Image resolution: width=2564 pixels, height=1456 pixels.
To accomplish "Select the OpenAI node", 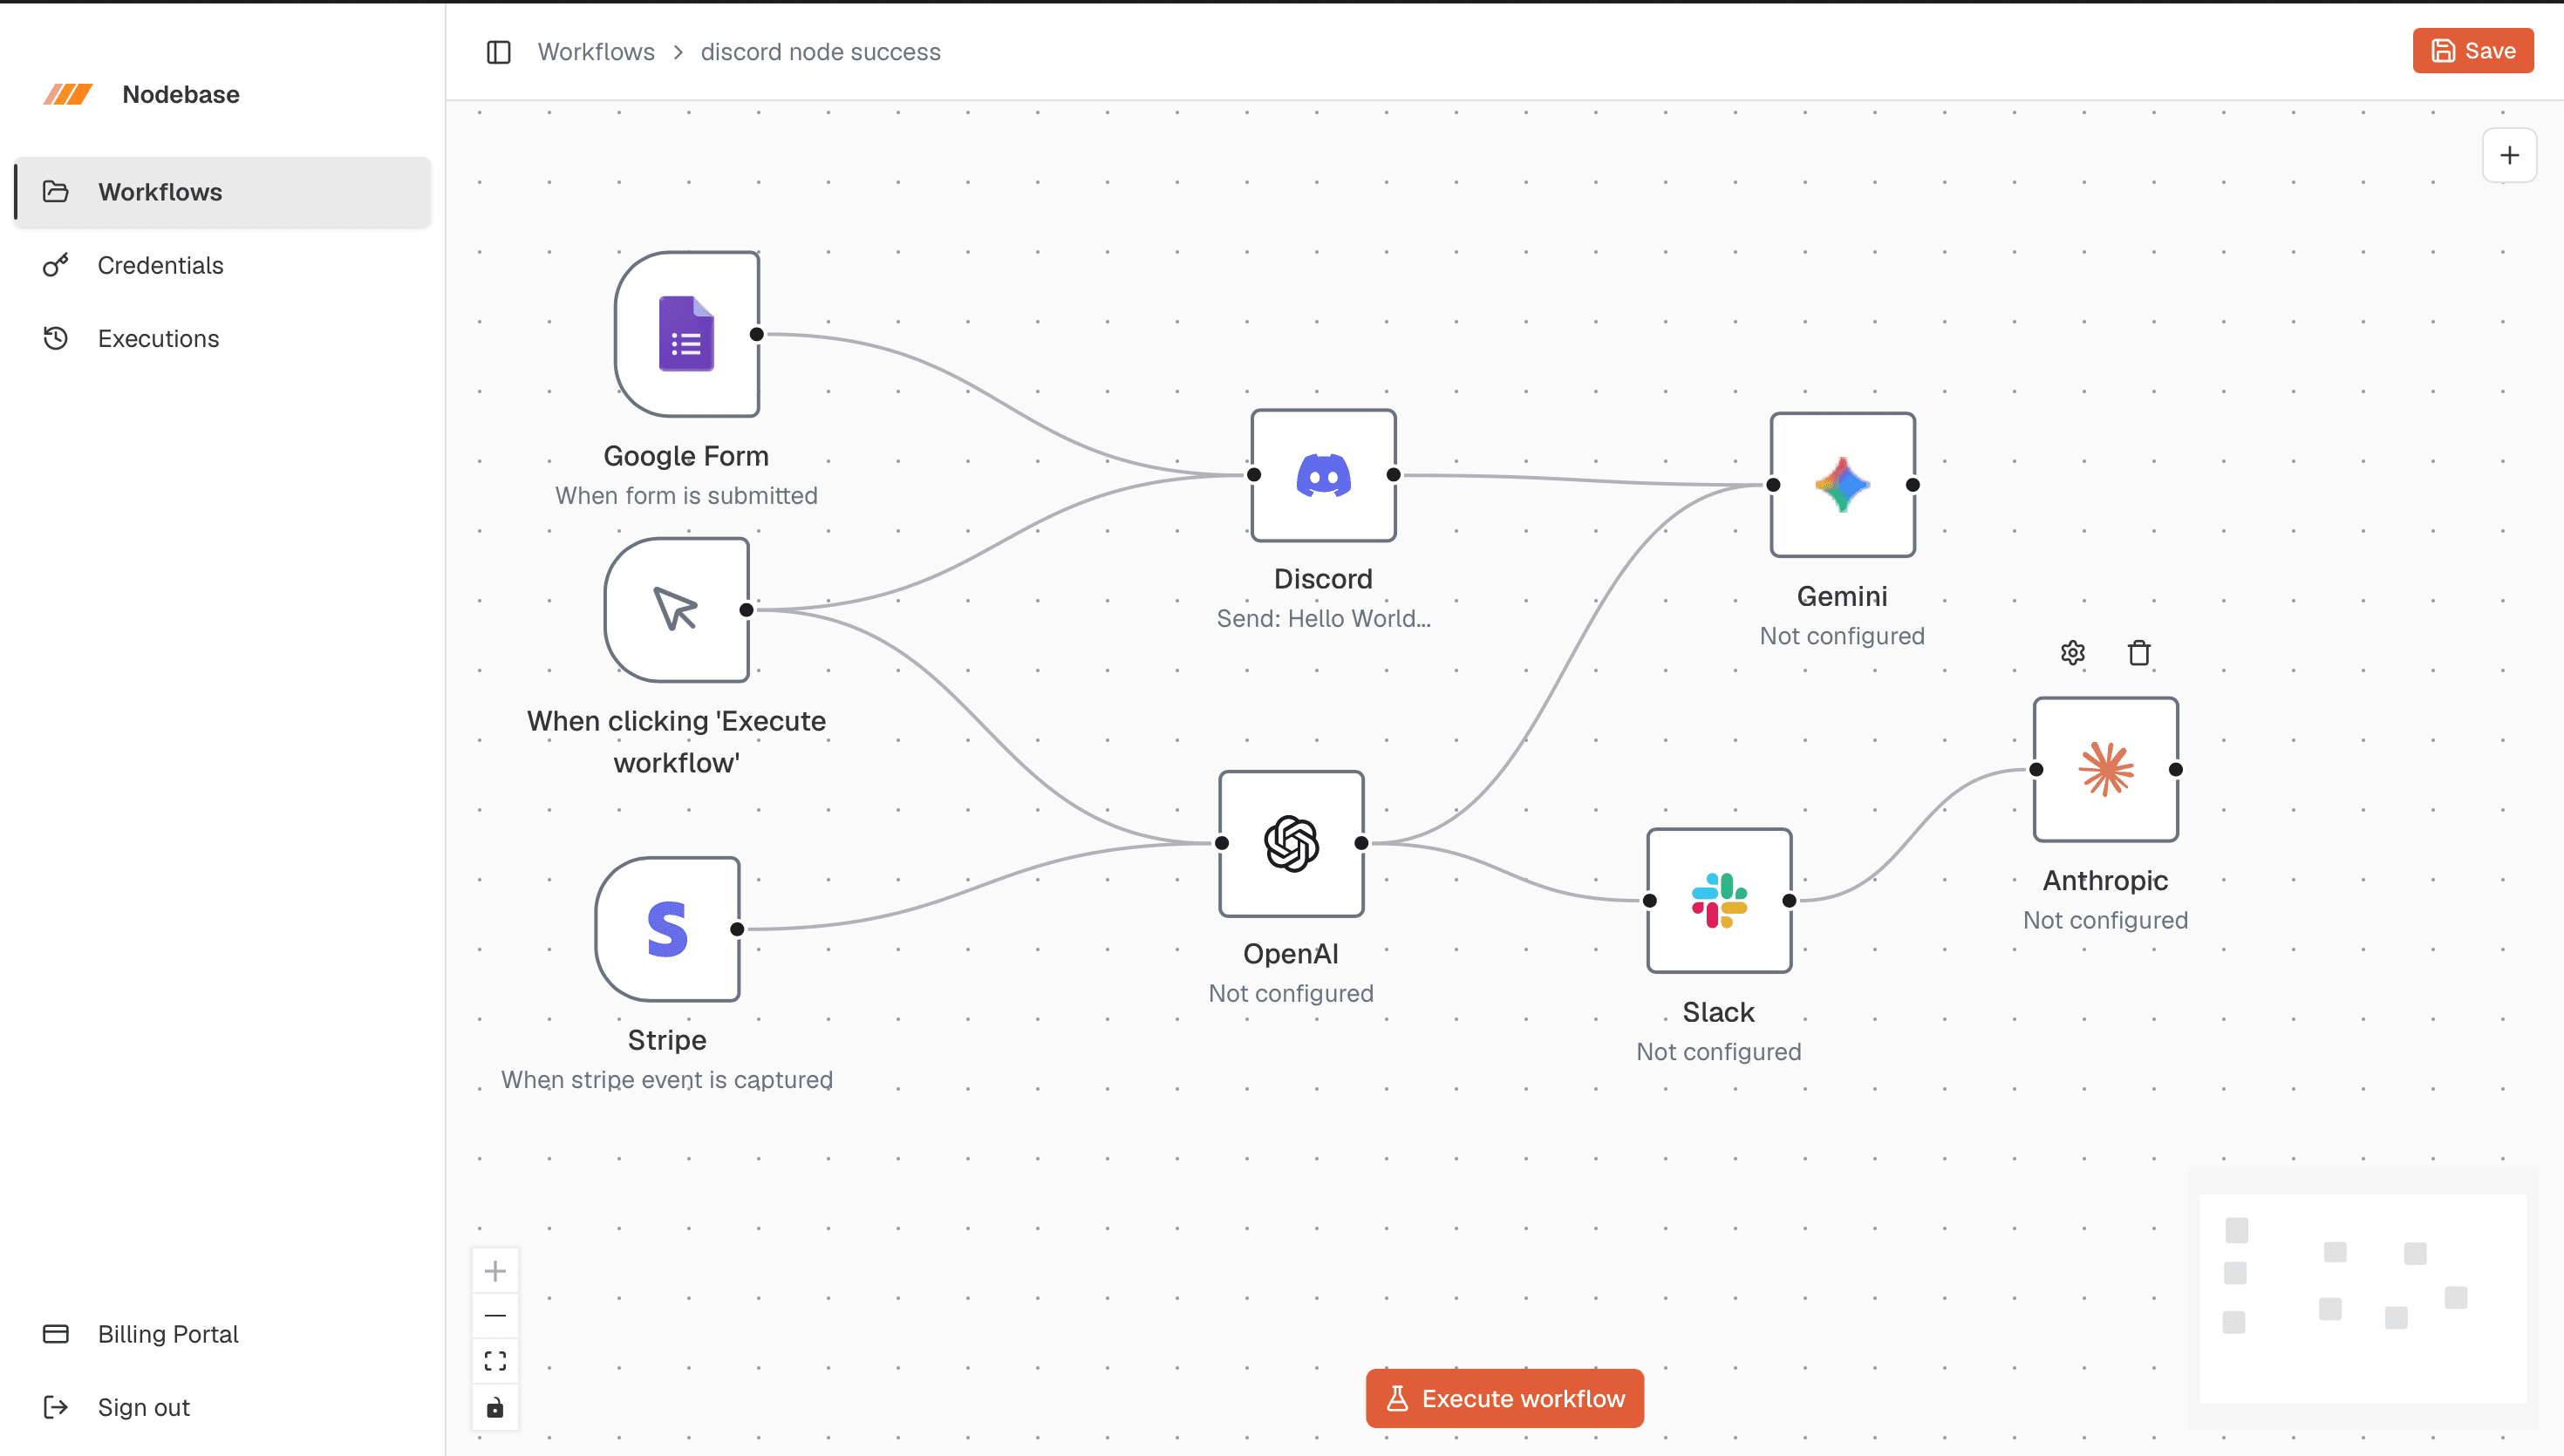I will pos(1291,843).
